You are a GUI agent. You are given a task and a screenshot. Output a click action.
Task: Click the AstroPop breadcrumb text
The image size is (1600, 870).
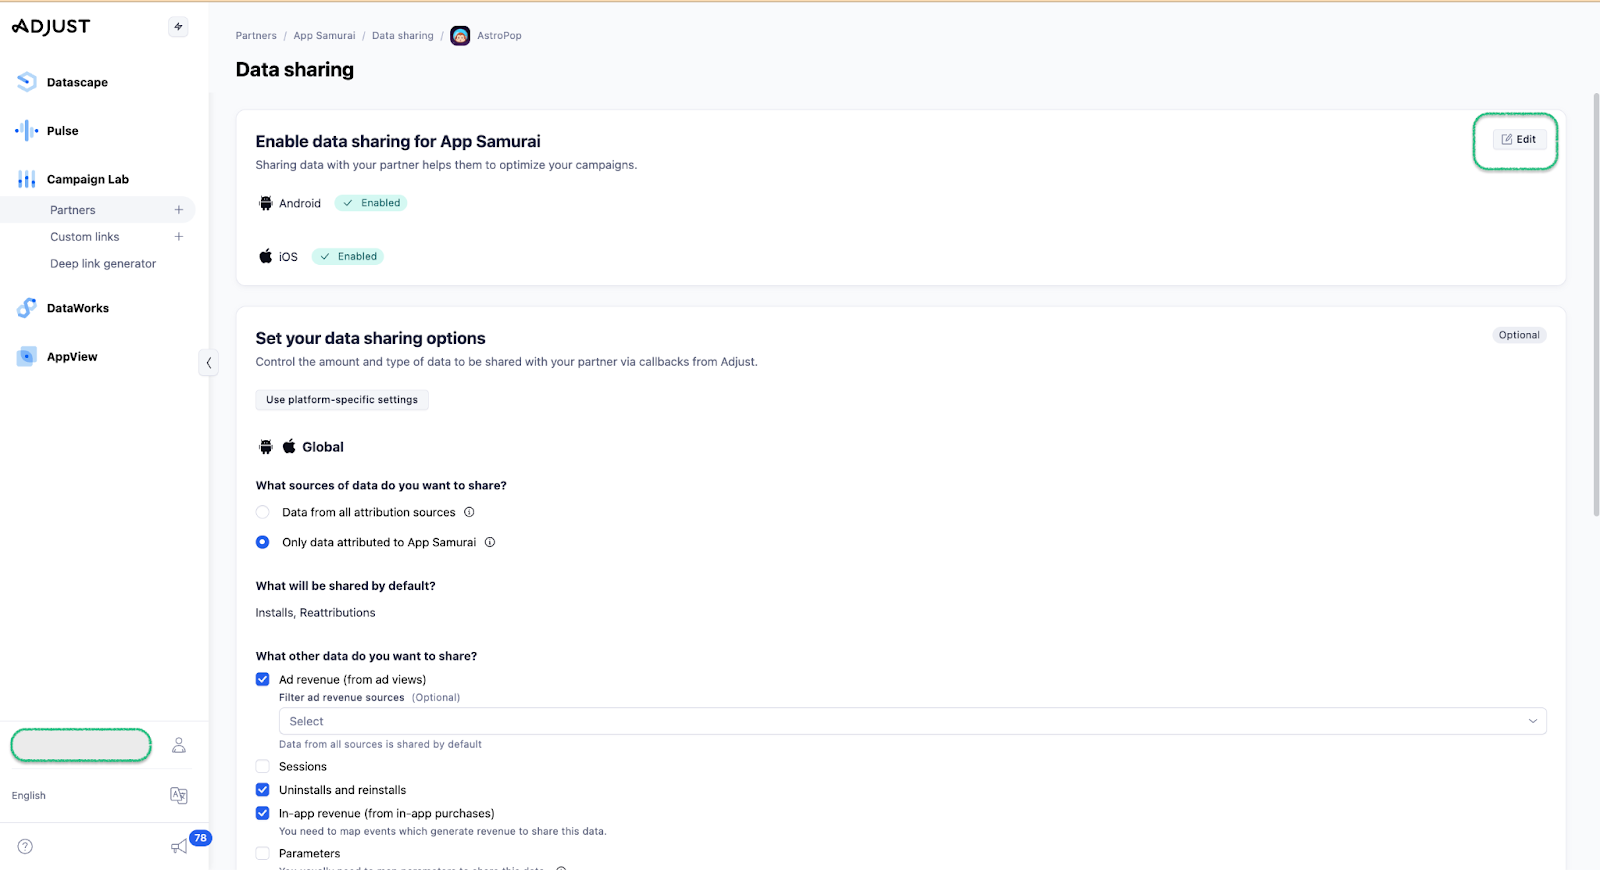coord(499,36)
